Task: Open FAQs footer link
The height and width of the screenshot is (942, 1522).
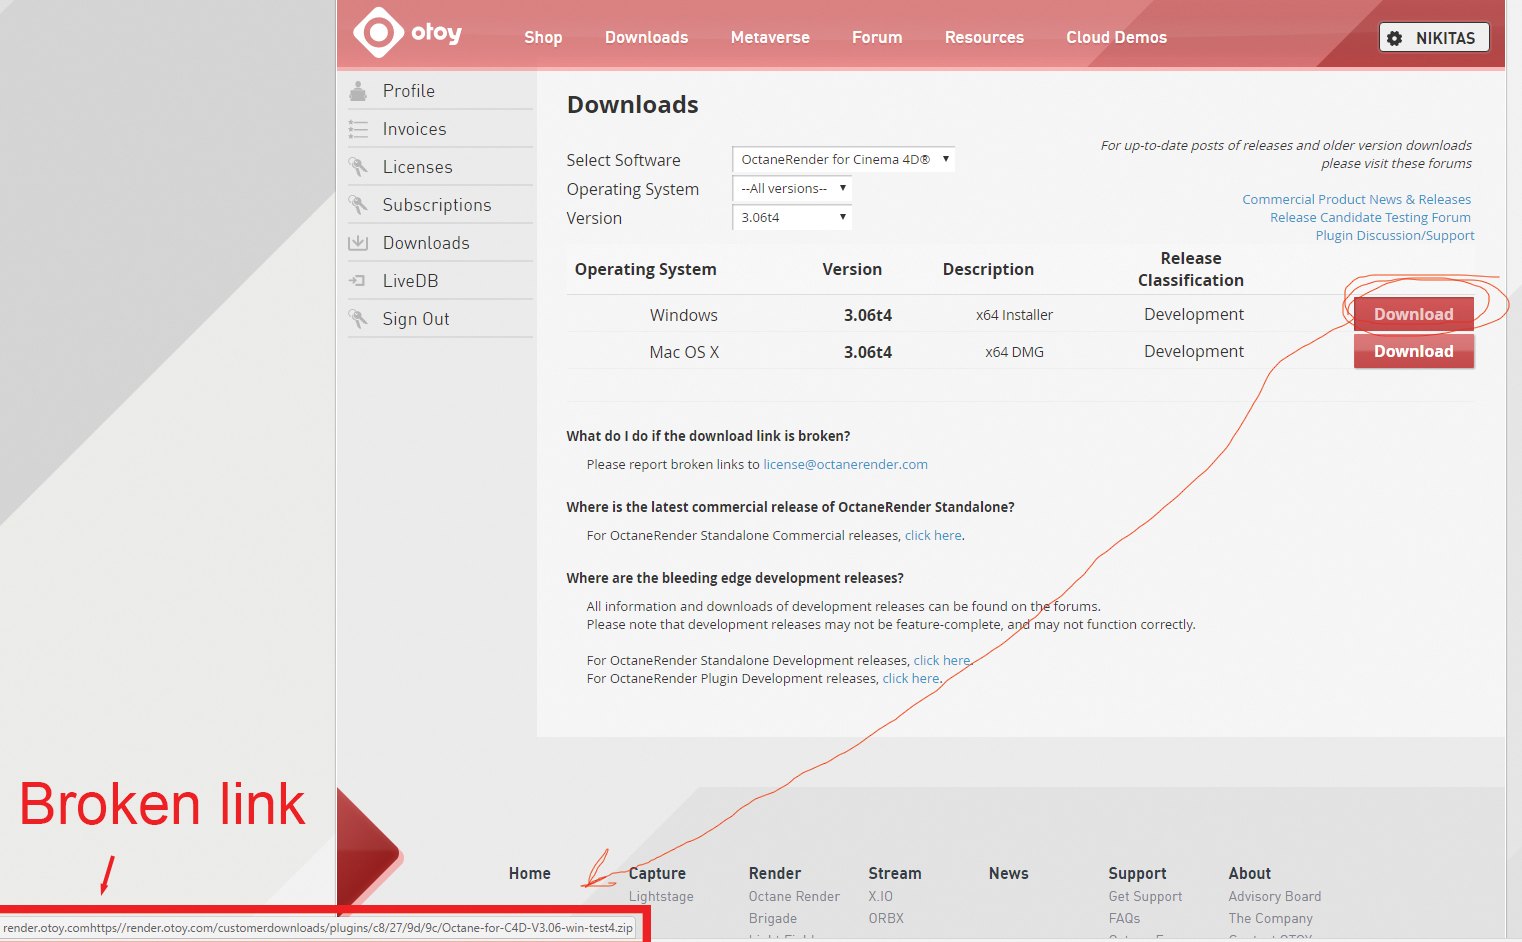Action: (x=1125, y=919)
